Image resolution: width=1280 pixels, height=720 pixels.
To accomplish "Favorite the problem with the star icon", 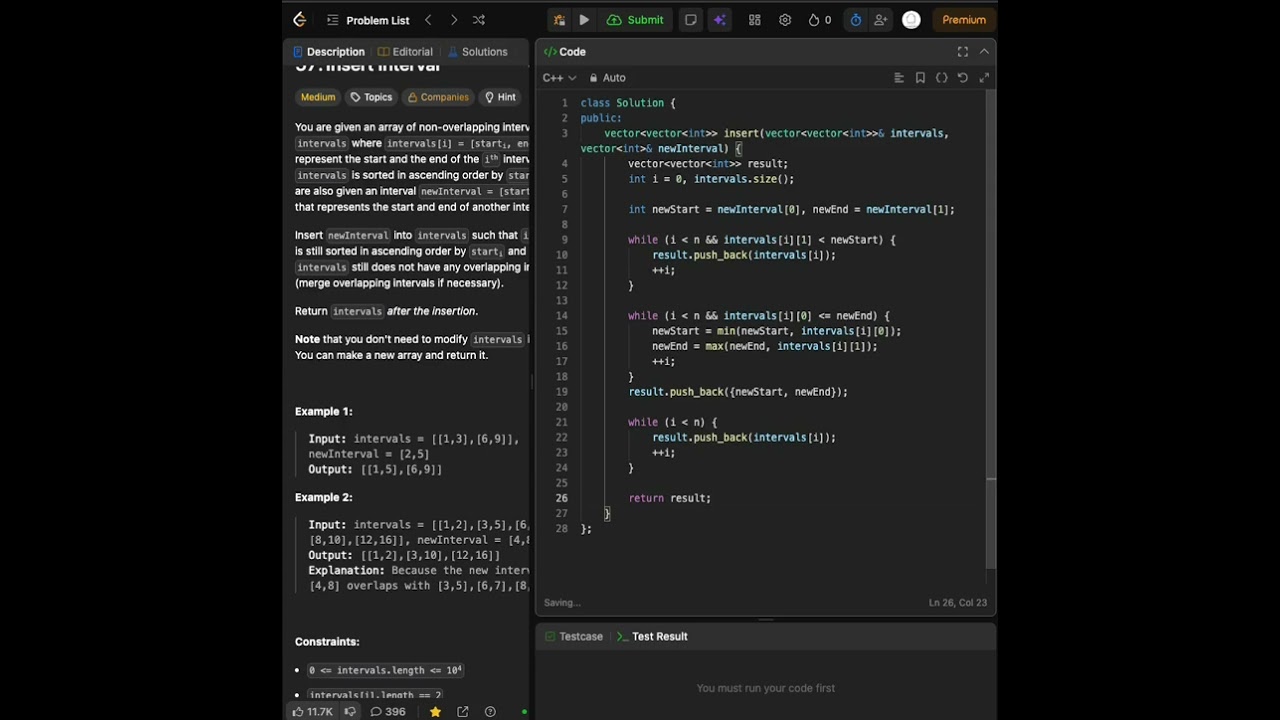I will [435, 712].
